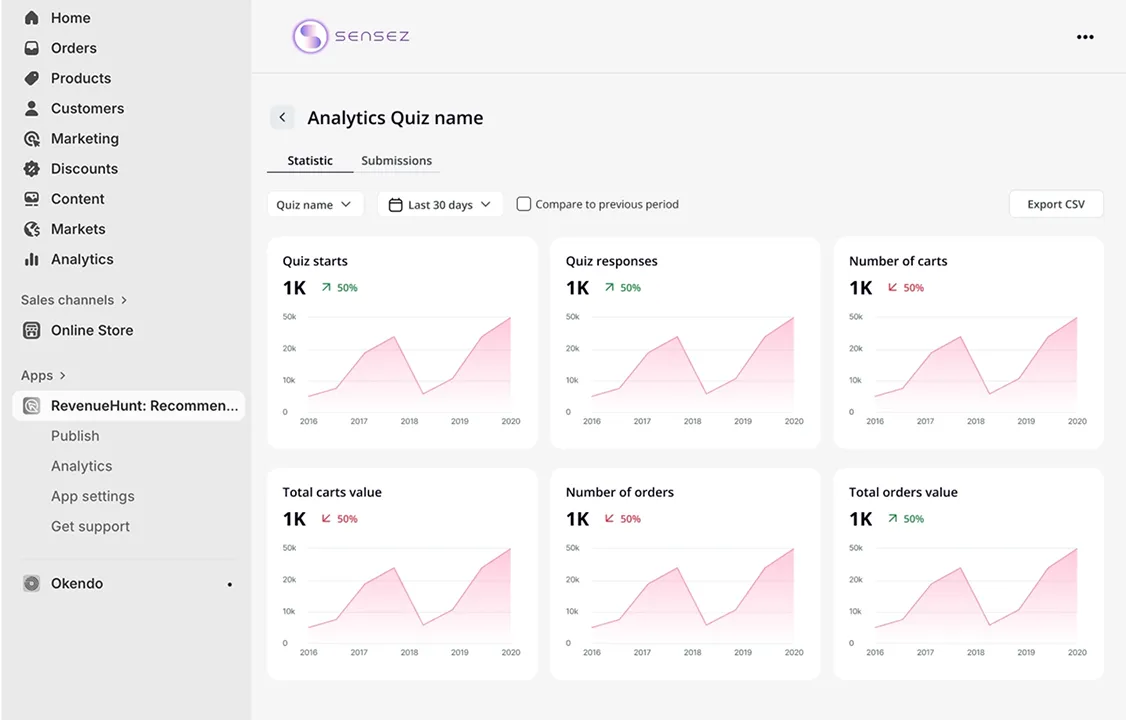Screen dimensions: 1126x720
Task: Click 50% change in Total carts value card
Action: pyautogui.click(x=348, y=519)
